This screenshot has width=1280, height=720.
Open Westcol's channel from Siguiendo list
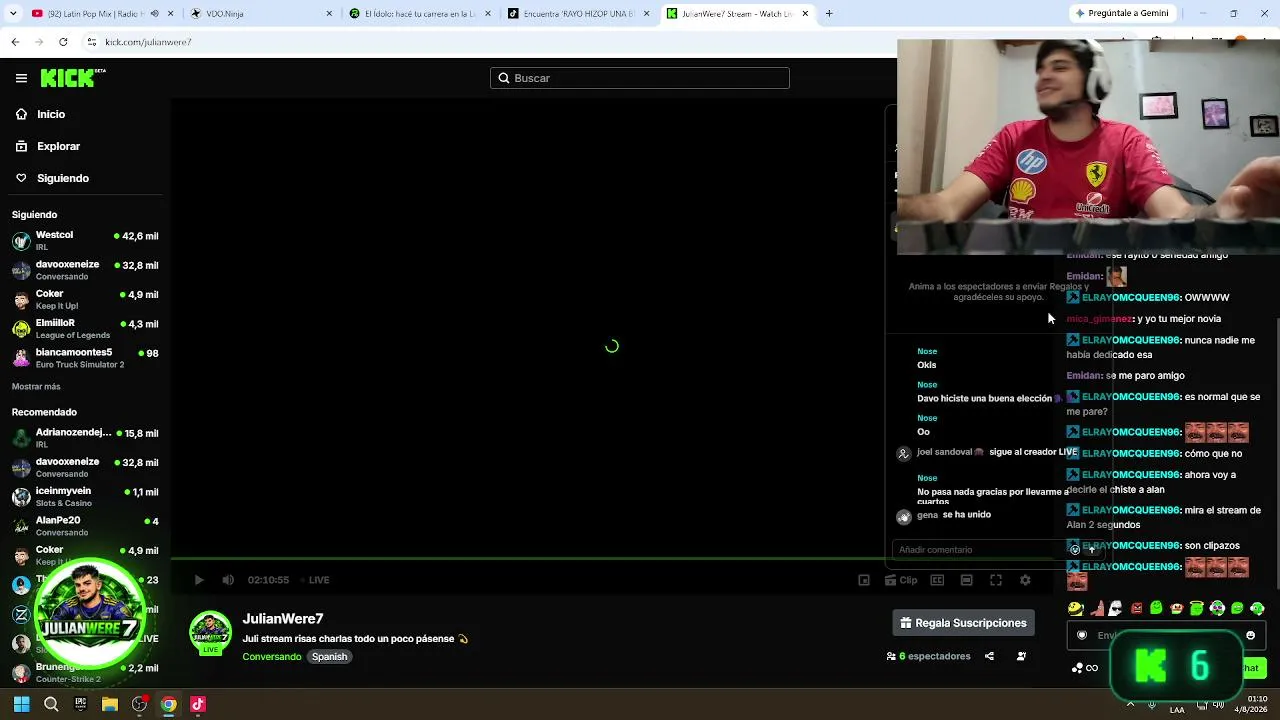coord(85,241)
